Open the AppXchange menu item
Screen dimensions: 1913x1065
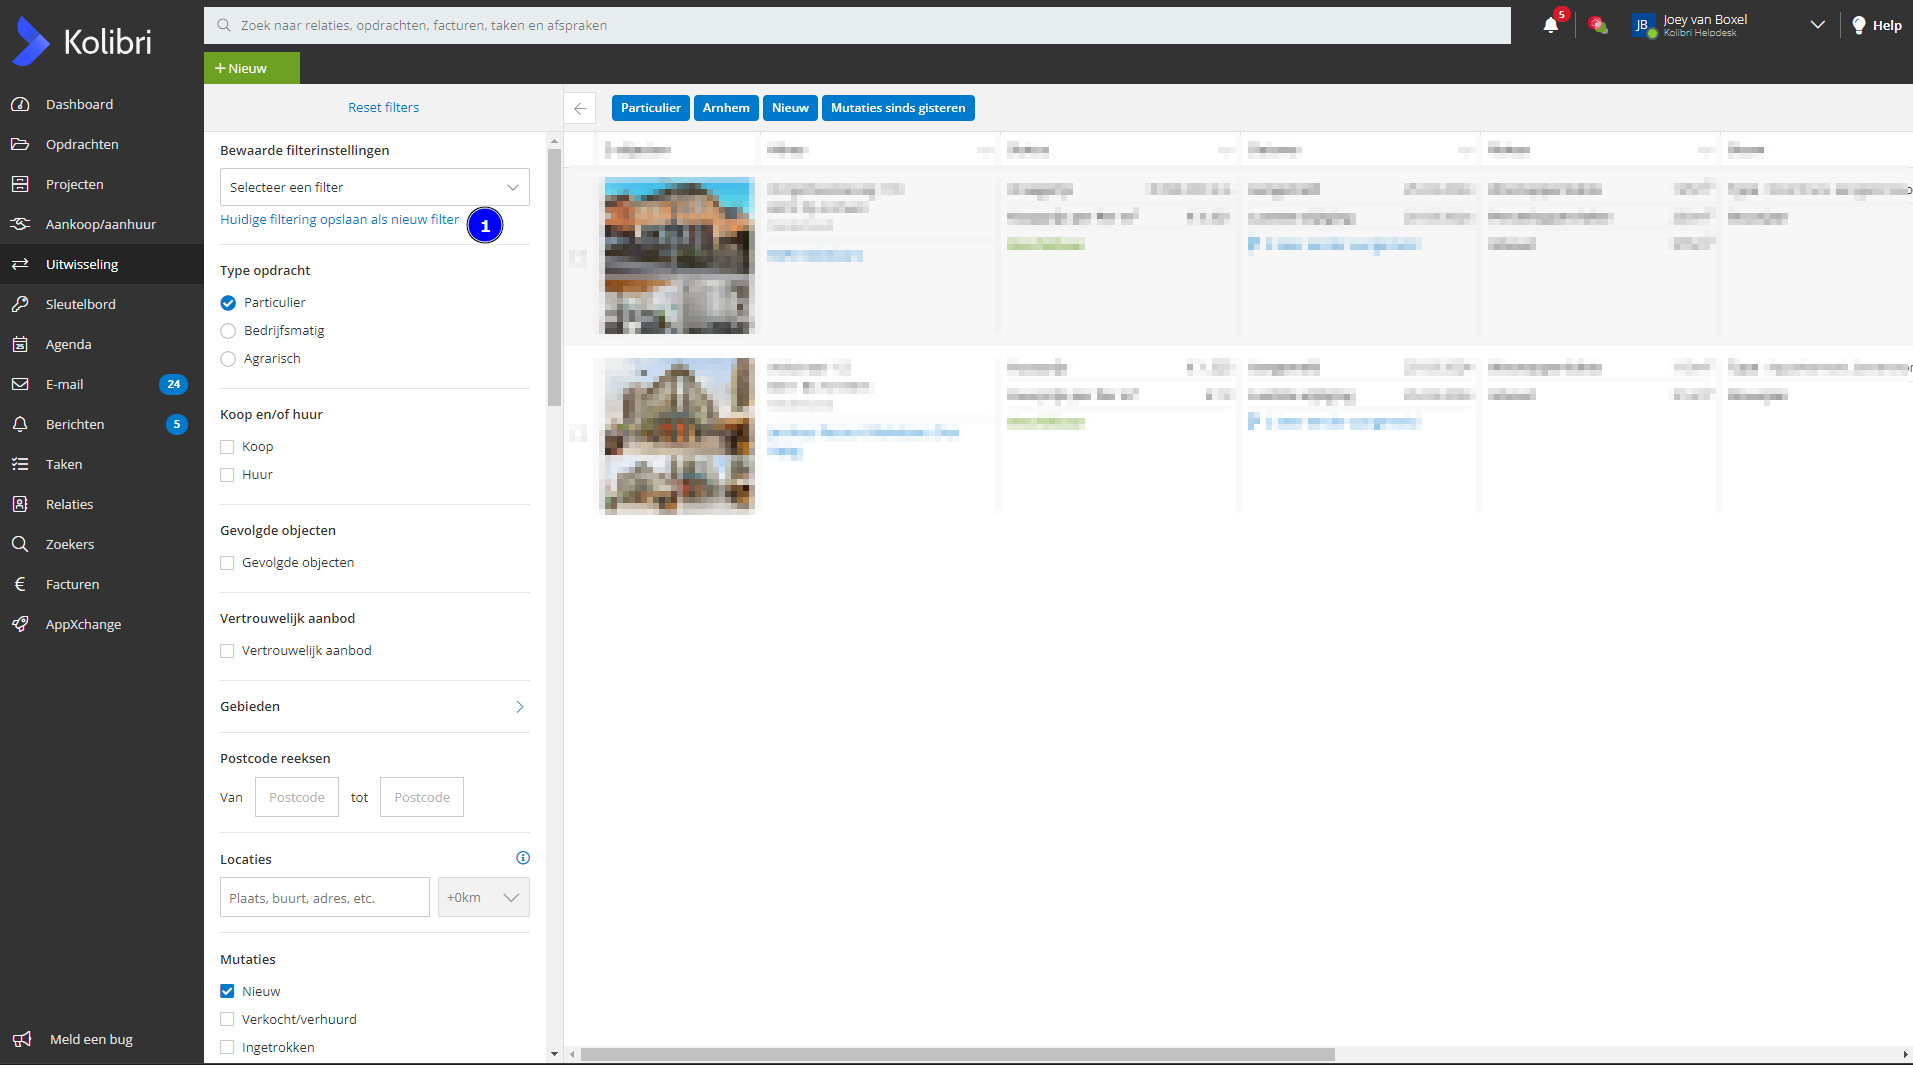click(102, 624)
